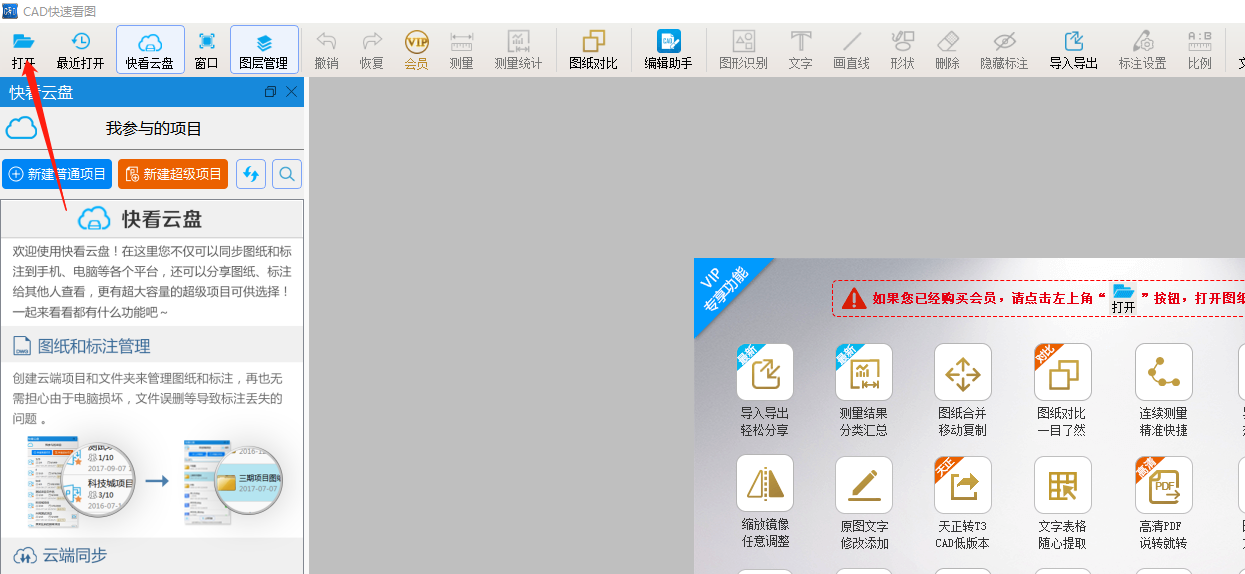Open the 最近打开 recent files list

(x=80, y=50)
